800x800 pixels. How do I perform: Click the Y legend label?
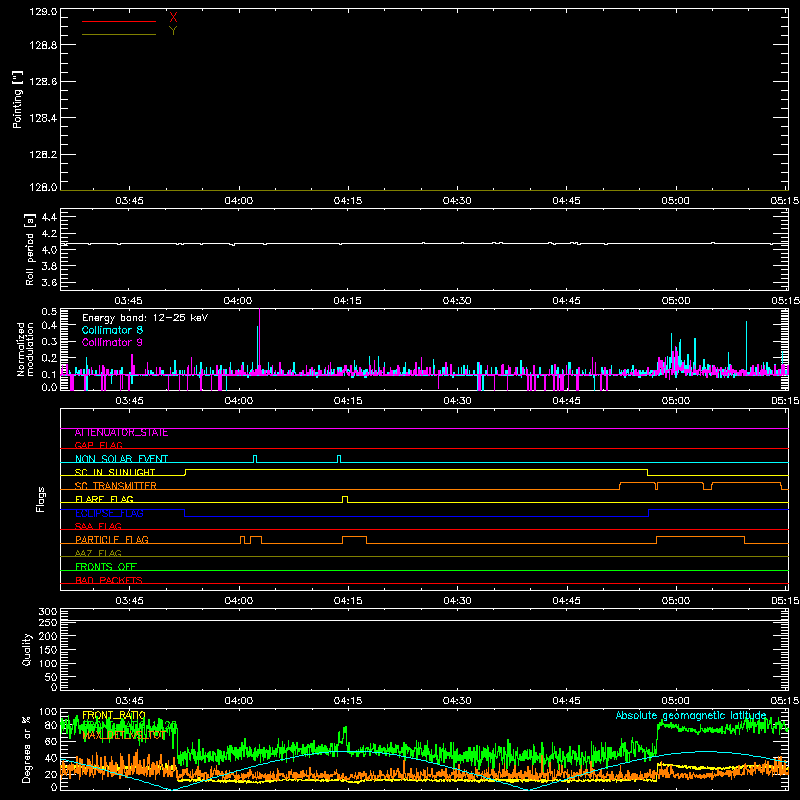[173, 31]
